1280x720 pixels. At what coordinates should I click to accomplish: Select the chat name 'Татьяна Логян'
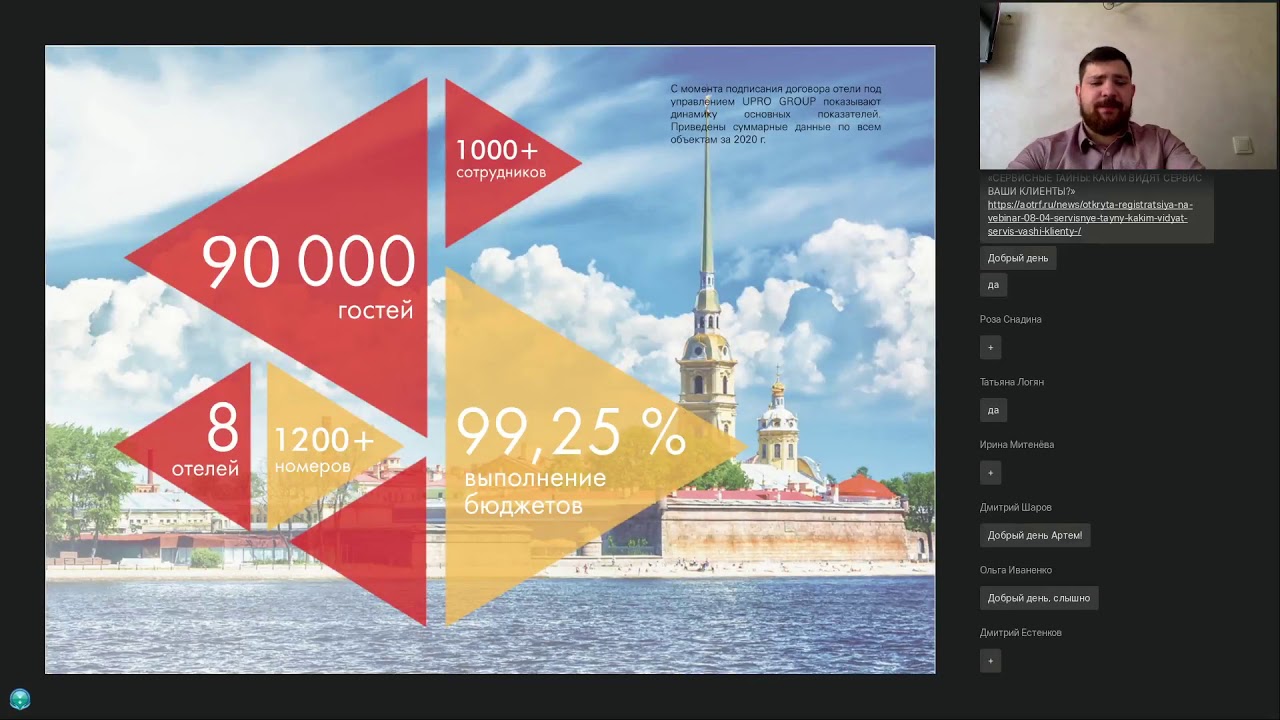[1011, 382]
